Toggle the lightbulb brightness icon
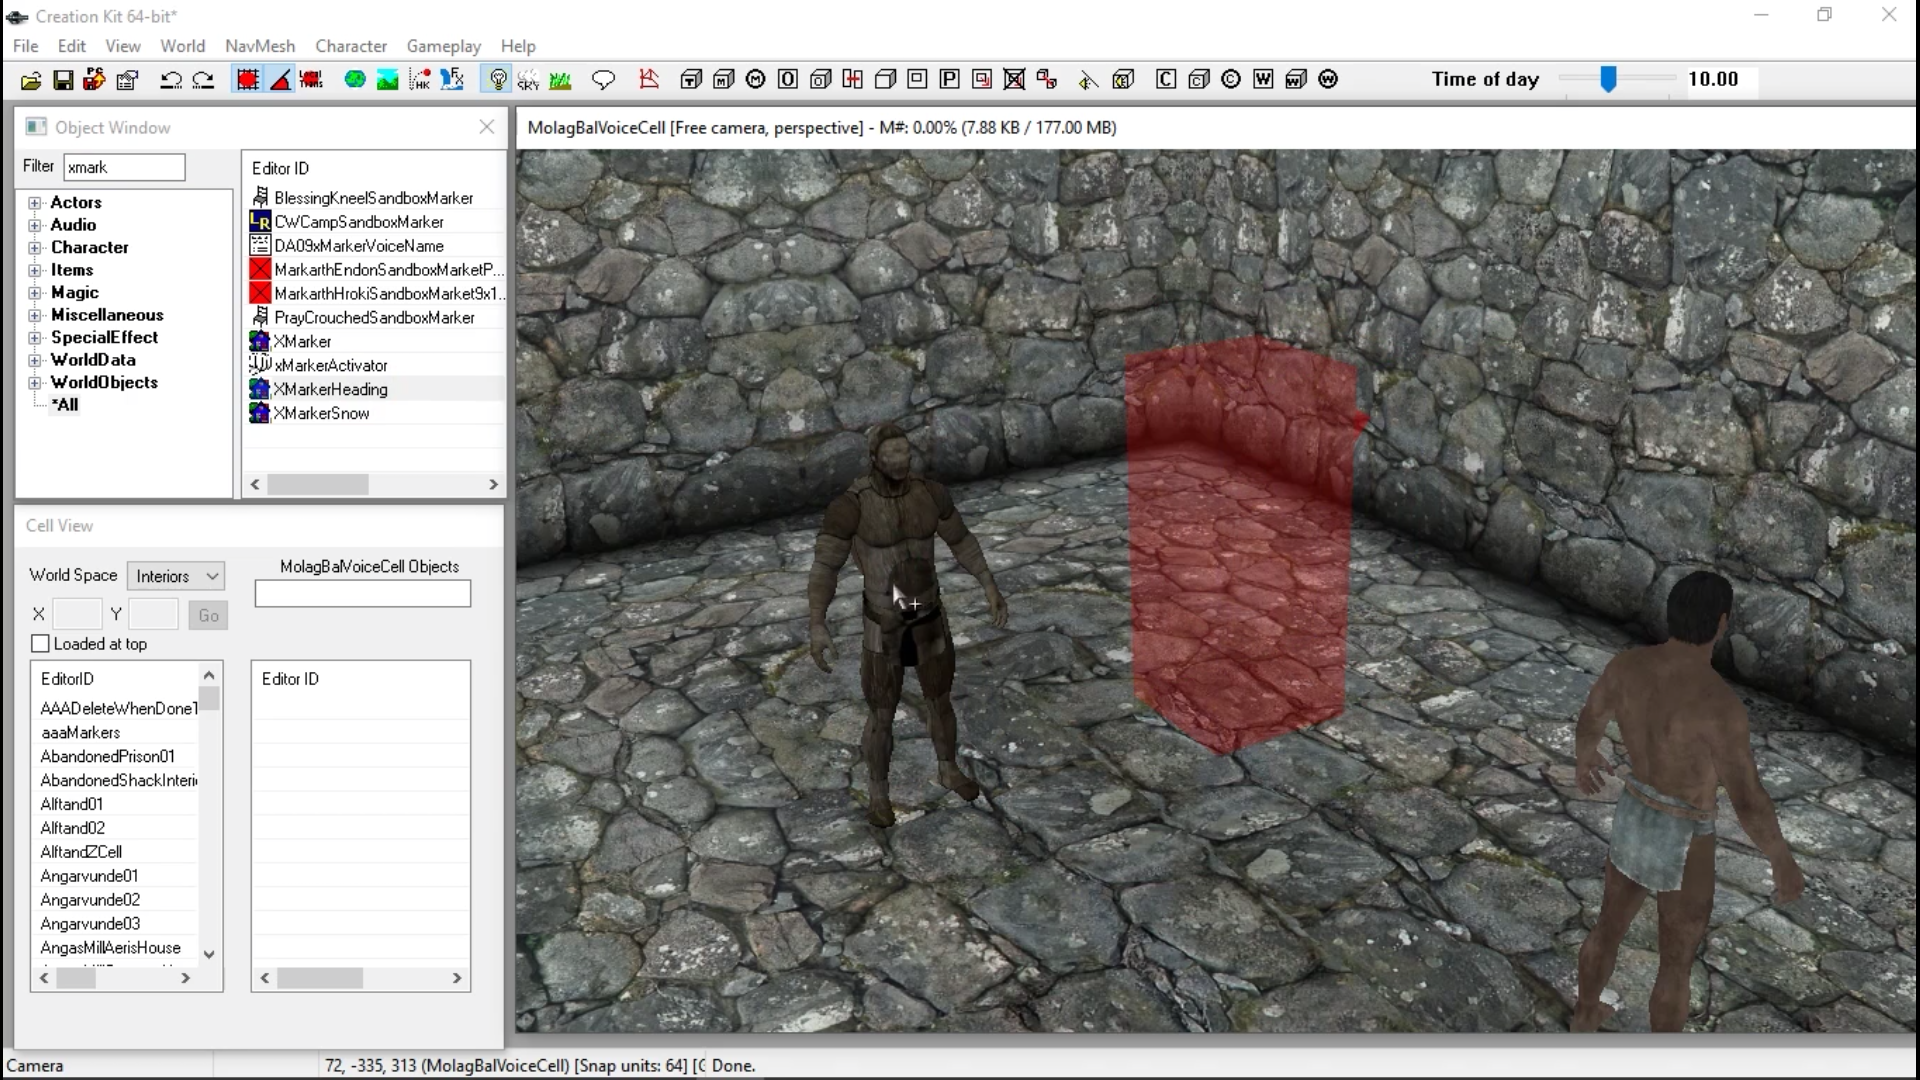The width and height of the screenshot is (1920, 1080). tap(497, 80)
